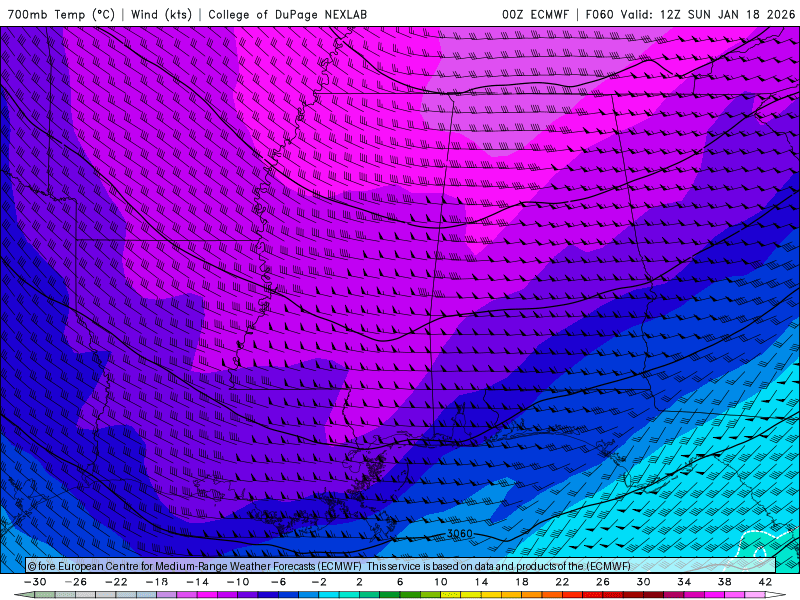This screenshot has height=600, width=800.
Task: Click the "-30" color scale label
Action: tap(35, 582)
